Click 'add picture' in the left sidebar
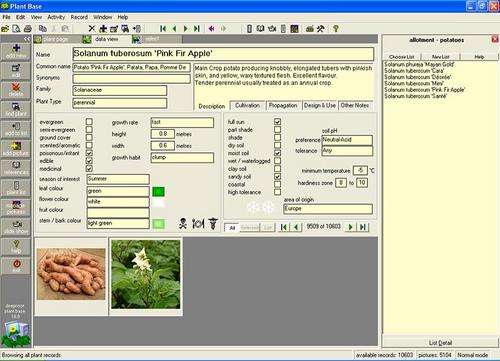Screen dimensions: 500x361 (16, 149)
